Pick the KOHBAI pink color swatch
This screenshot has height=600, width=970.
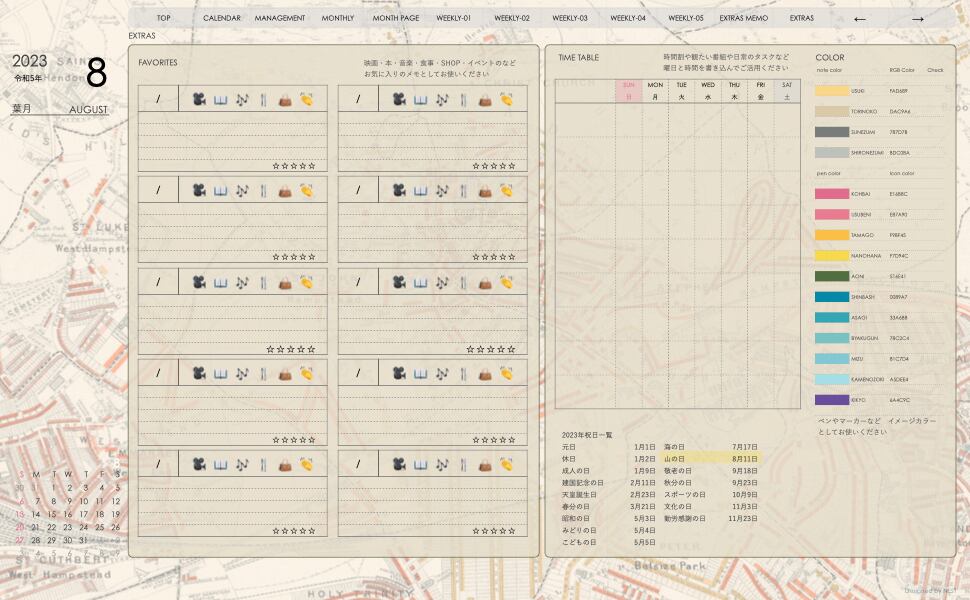click(831, 194)
